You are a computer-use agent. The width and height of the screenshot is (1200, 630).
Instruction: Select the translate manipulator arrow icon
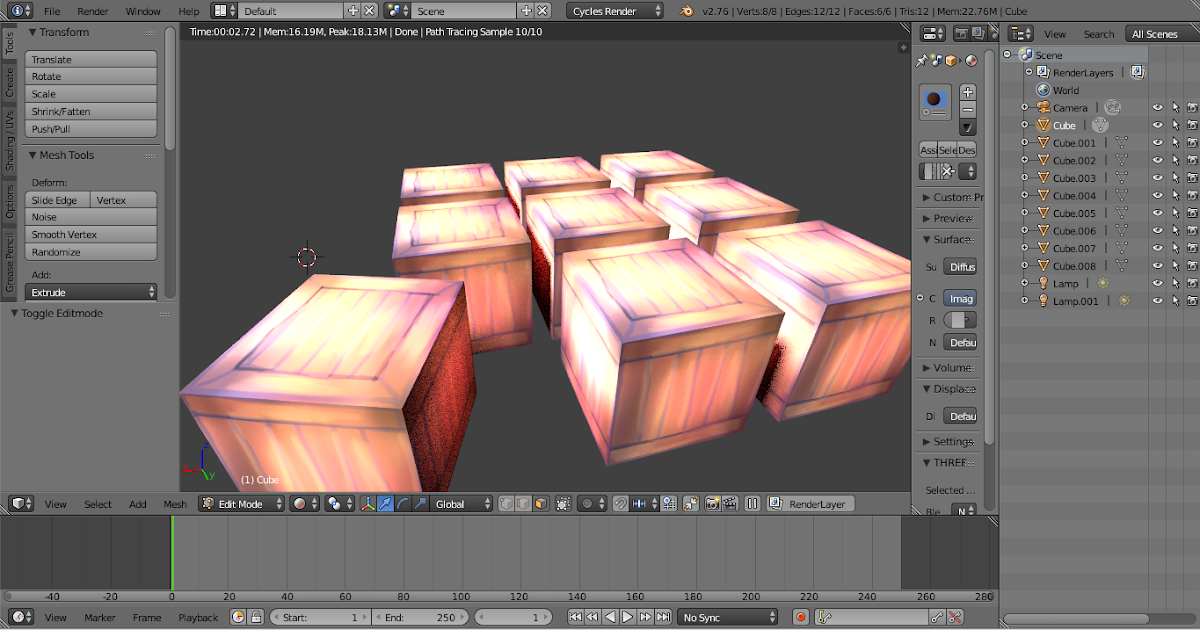click(x=385, y=504)
